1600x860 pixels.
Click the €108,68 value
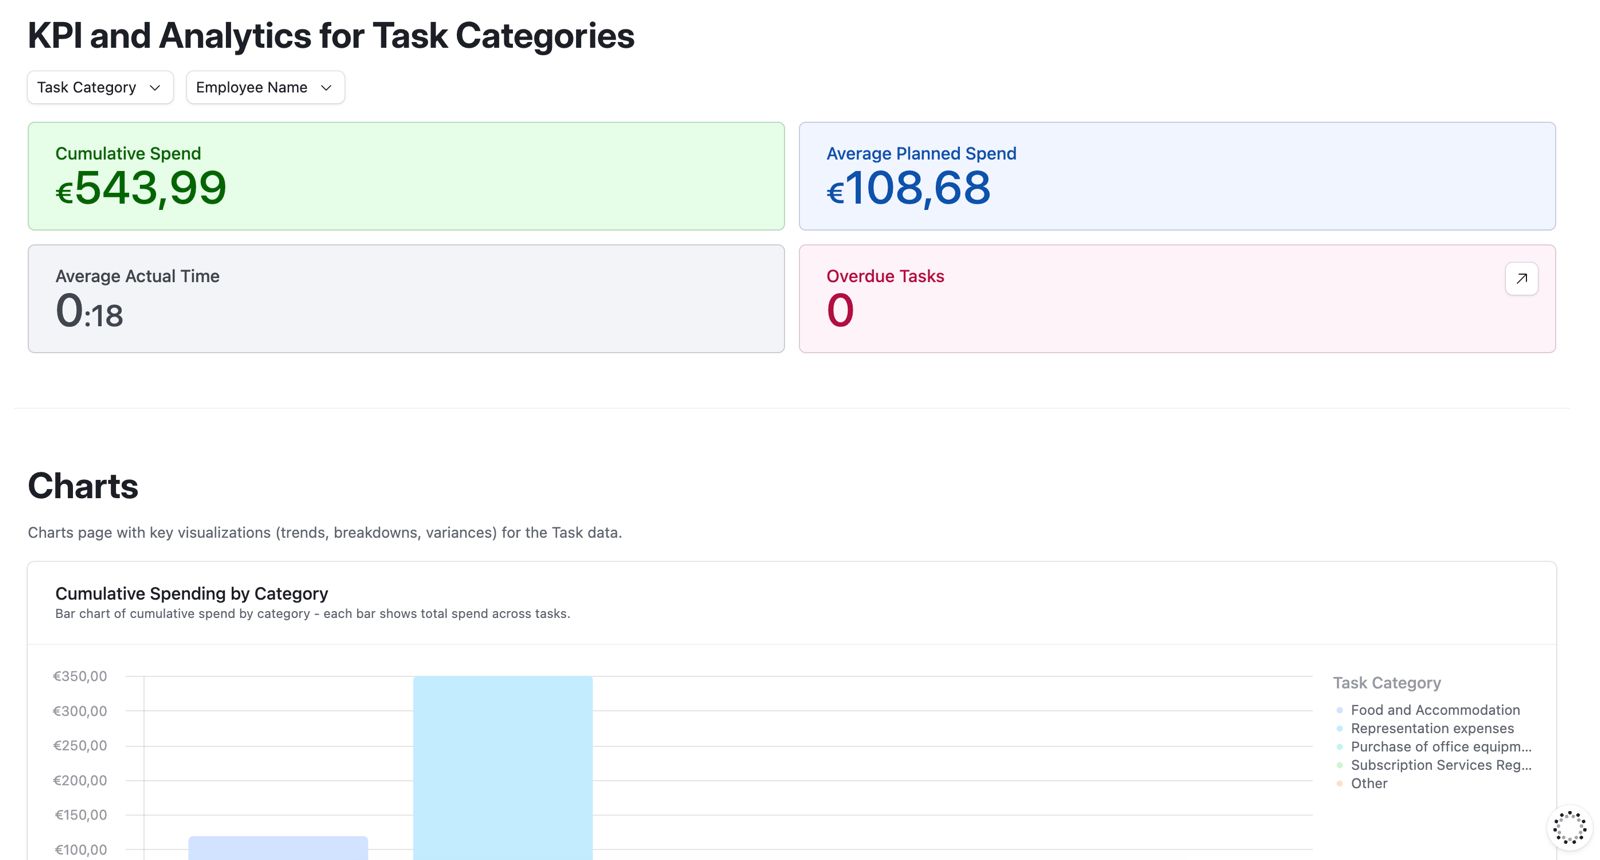(908, 188)
